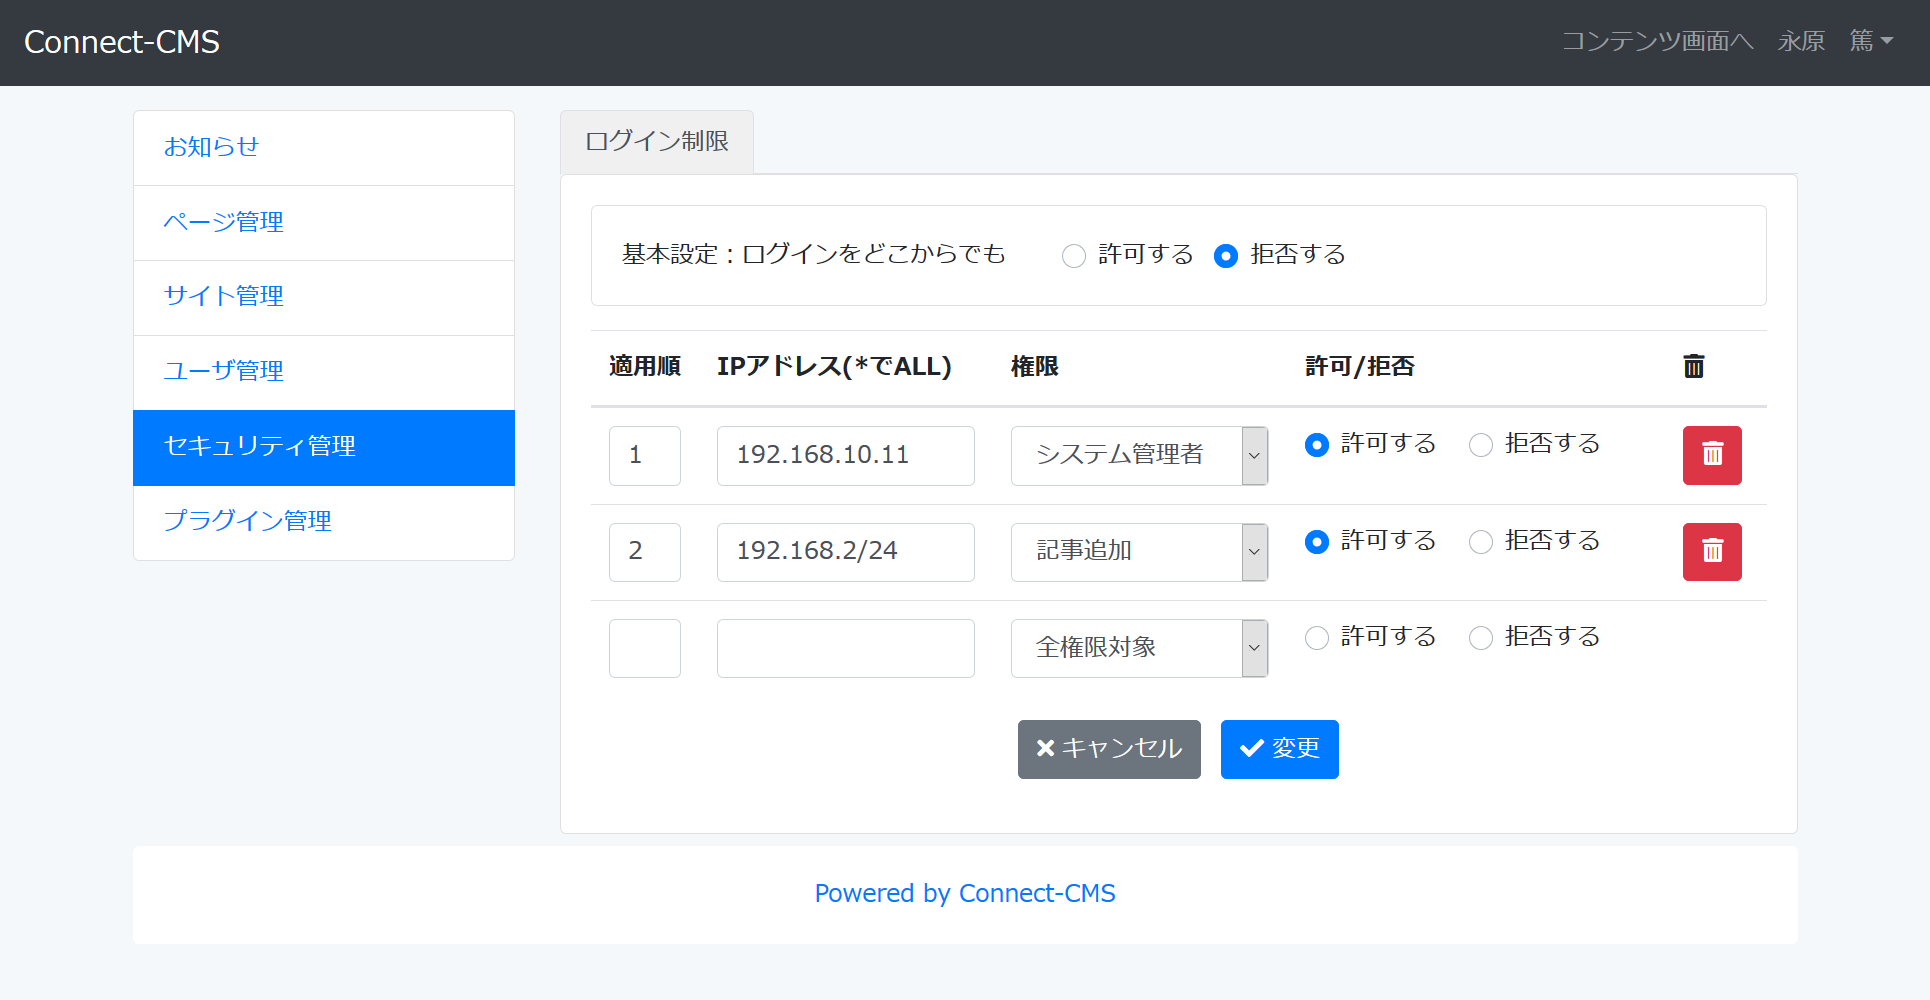Click コンテンツ画面へ in the top navigation
This screenshot has width=1930, height=1000.
click(1657, 41)
